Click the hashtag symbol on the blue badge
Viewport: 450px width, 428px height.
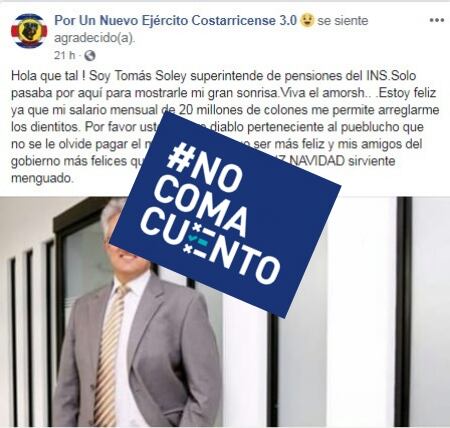178,155
